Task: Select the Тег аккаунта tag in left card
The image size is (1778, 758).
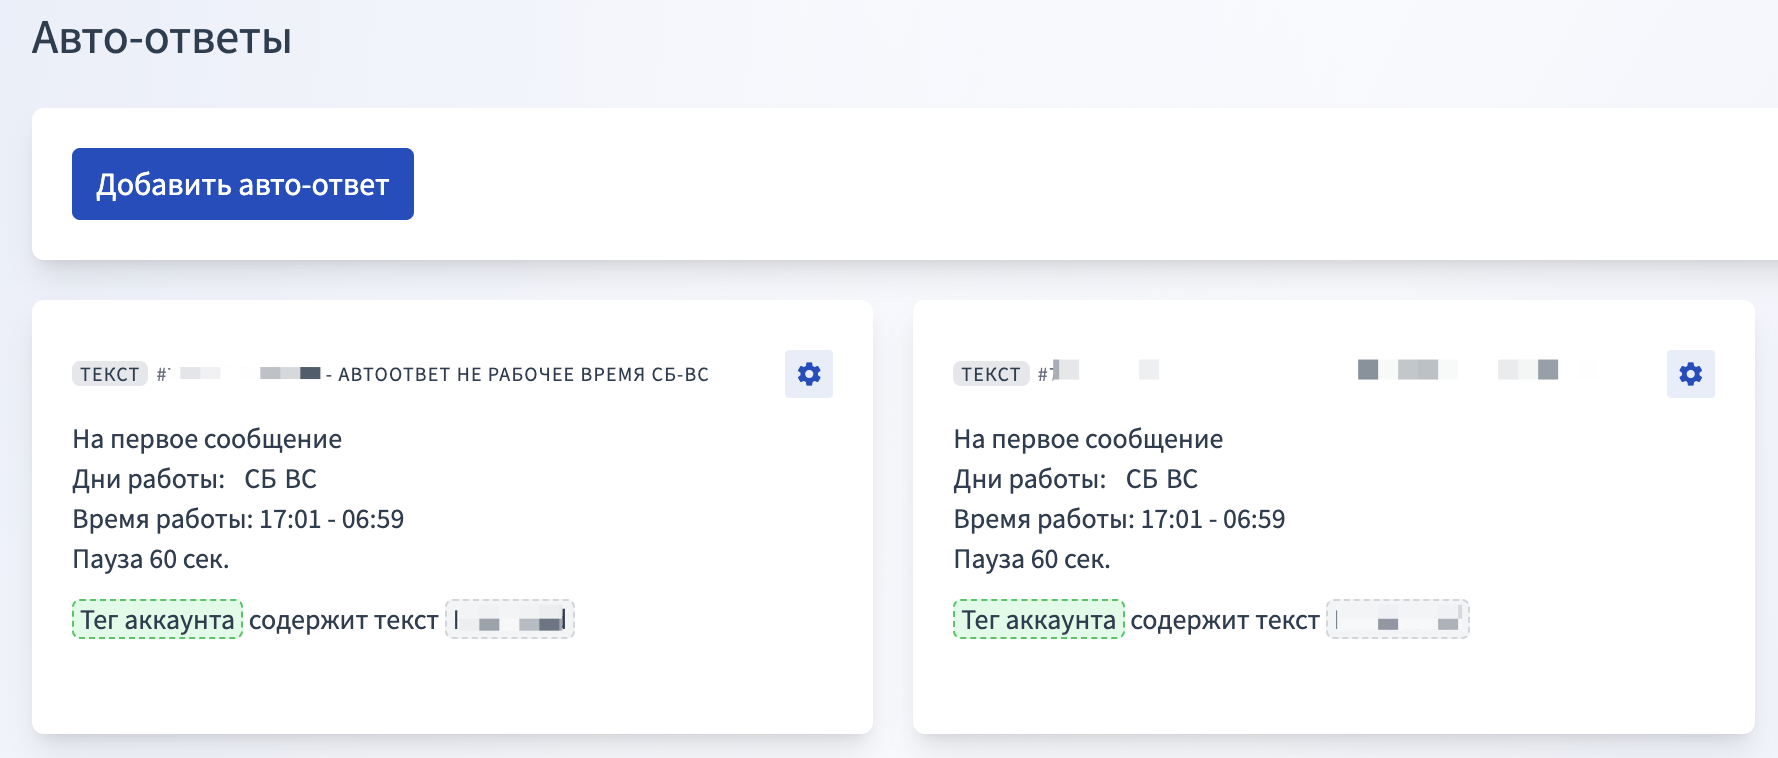Action: click(157, 620)
